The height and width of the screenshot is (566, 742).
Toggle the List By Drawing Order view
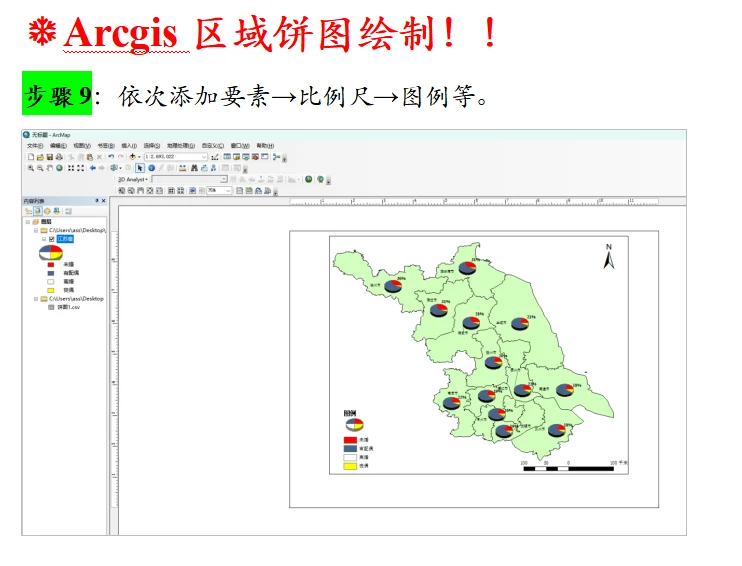(x=28, y=211)
